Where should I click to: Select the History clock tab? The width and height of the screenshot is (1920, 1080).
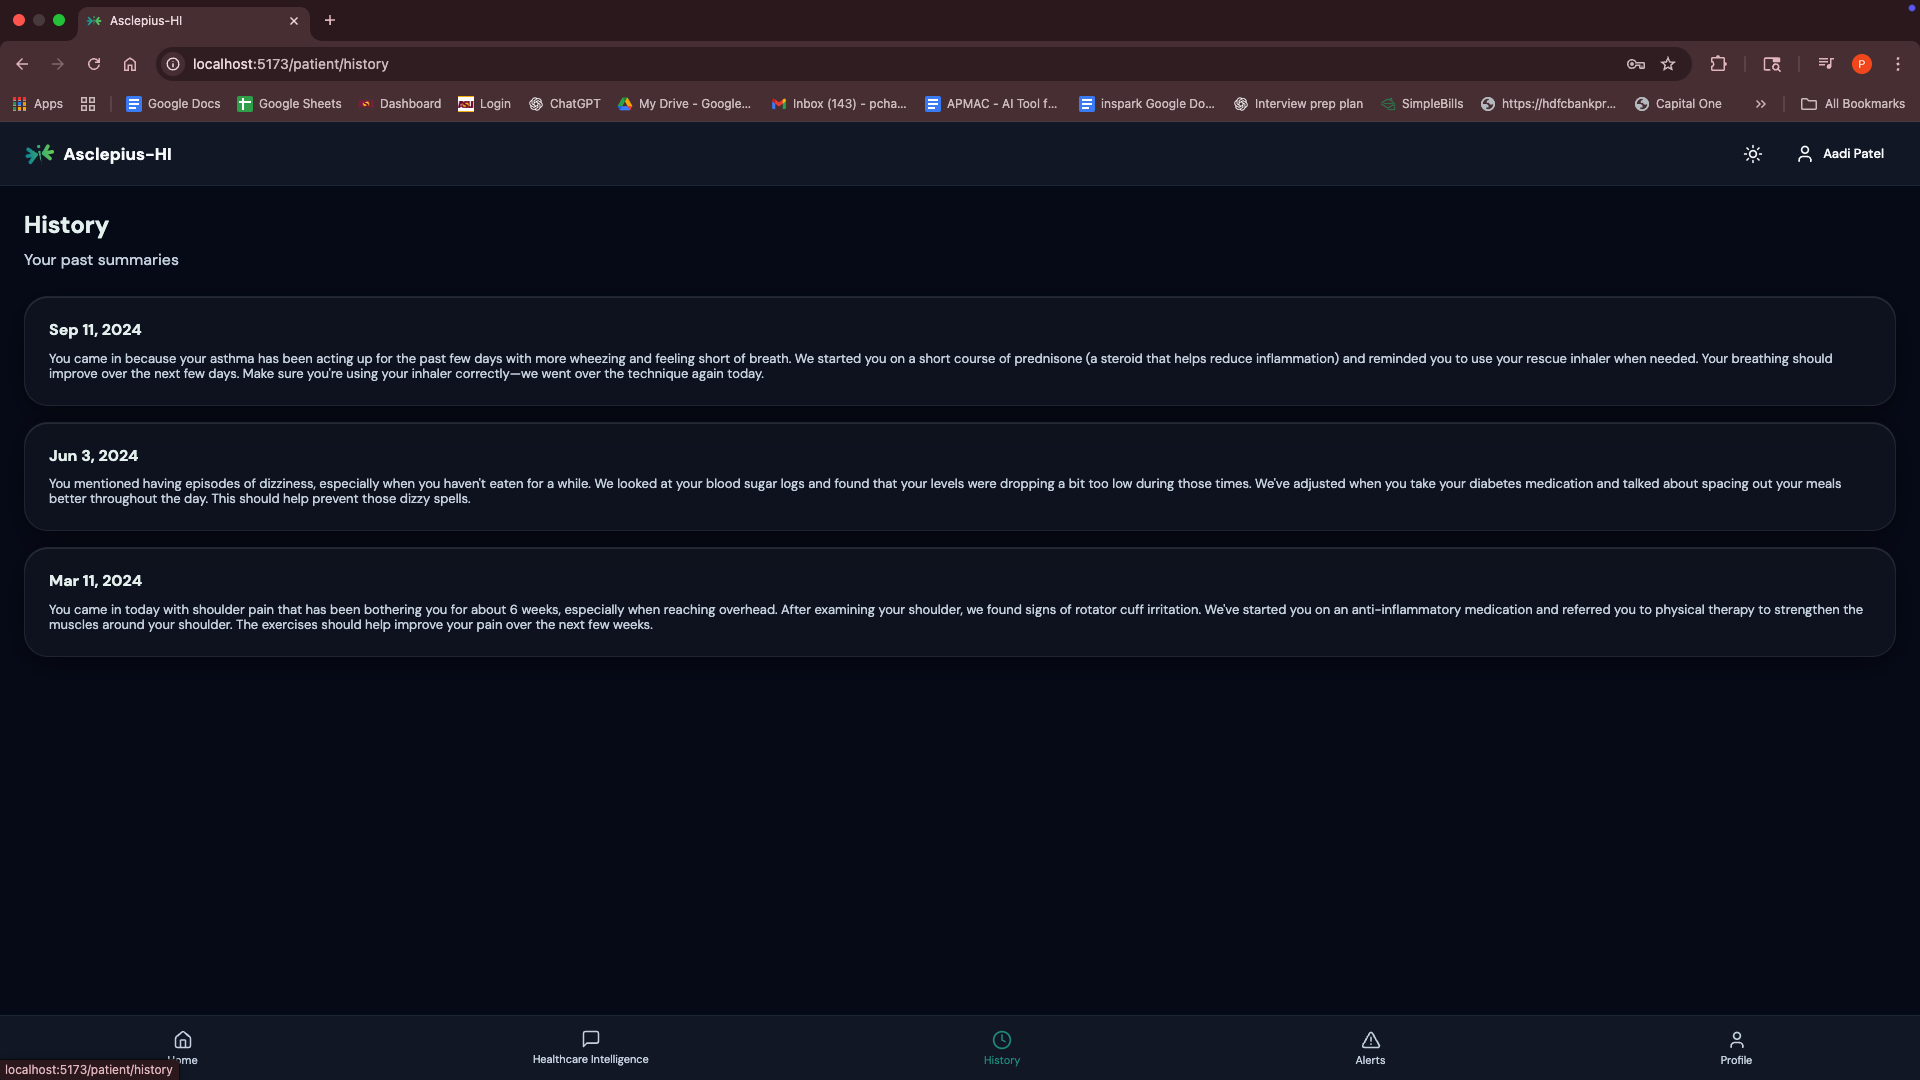1001,1046
